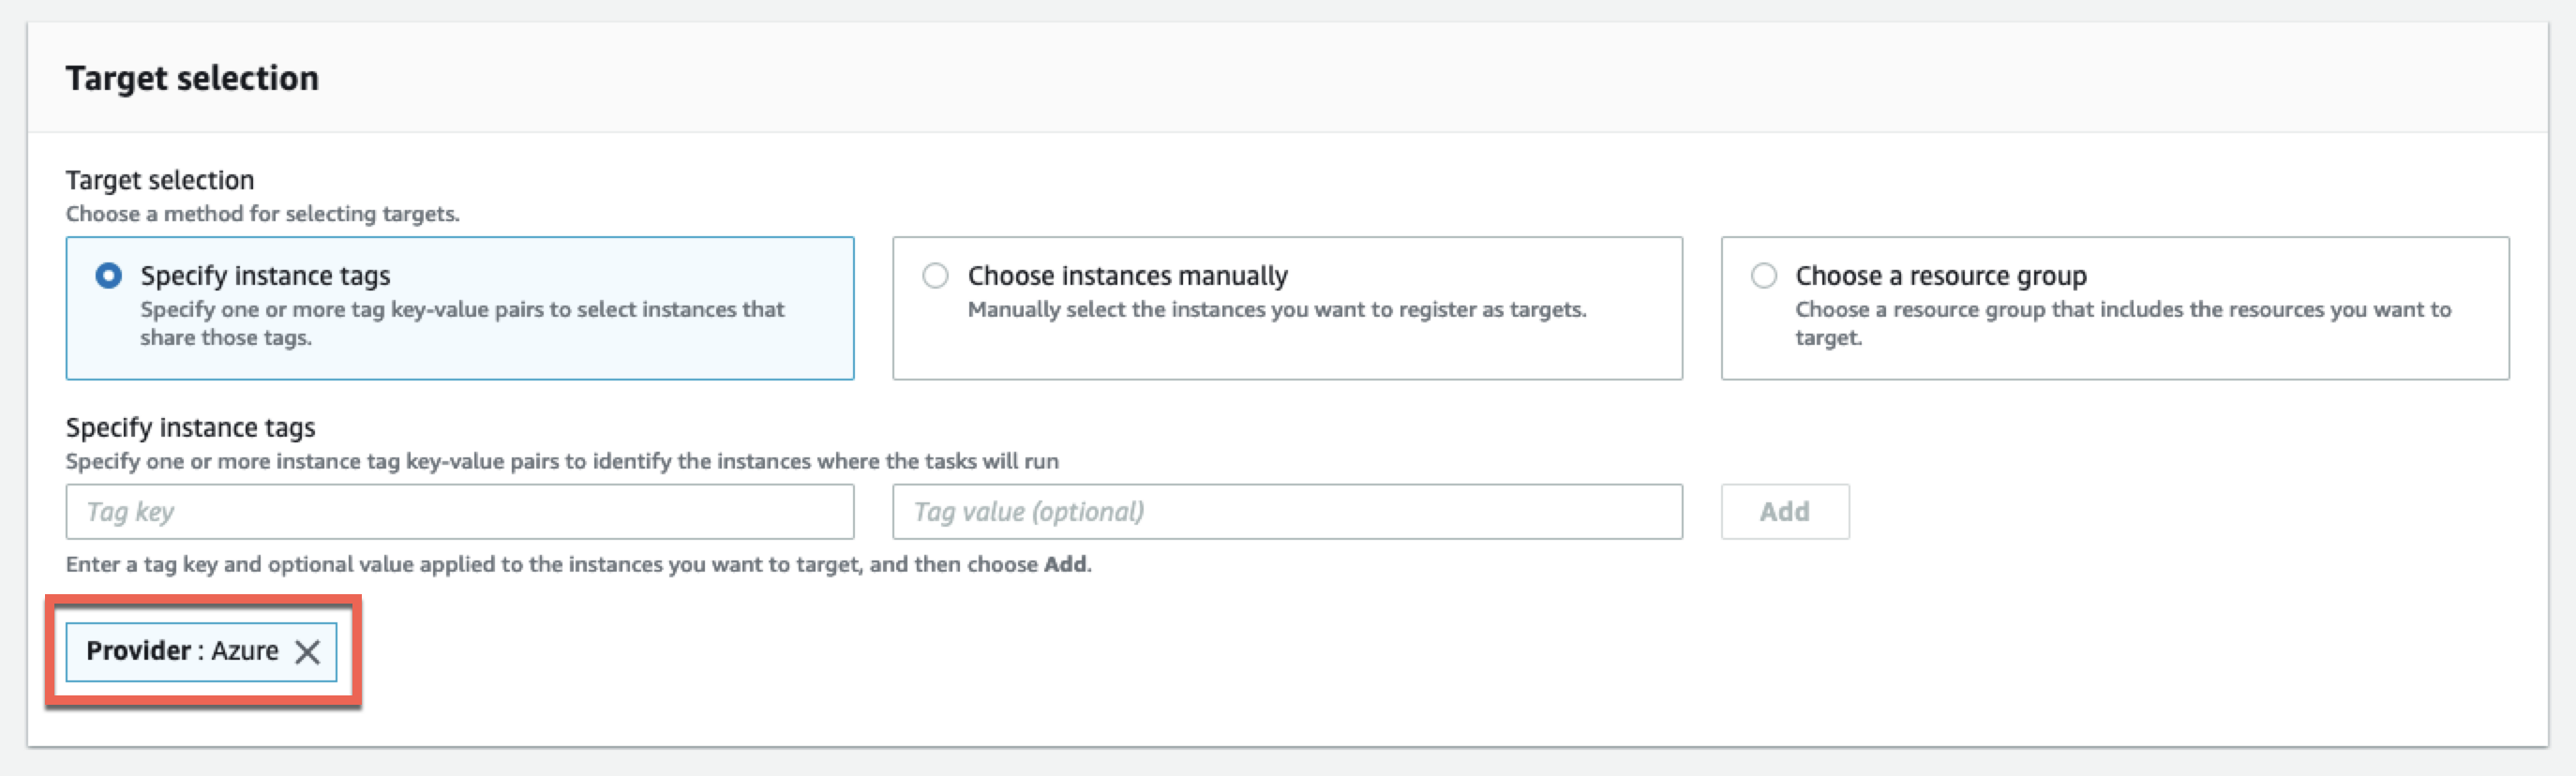The width and height of the screenshot is (2576, 776).
Task: Select the Specify instance tags radio button
Action: [111, 274]
